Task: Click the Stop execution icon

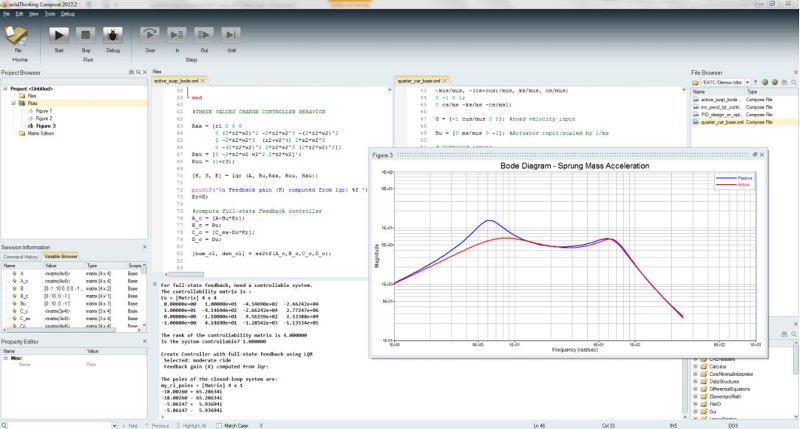Action: click(87, 33)
